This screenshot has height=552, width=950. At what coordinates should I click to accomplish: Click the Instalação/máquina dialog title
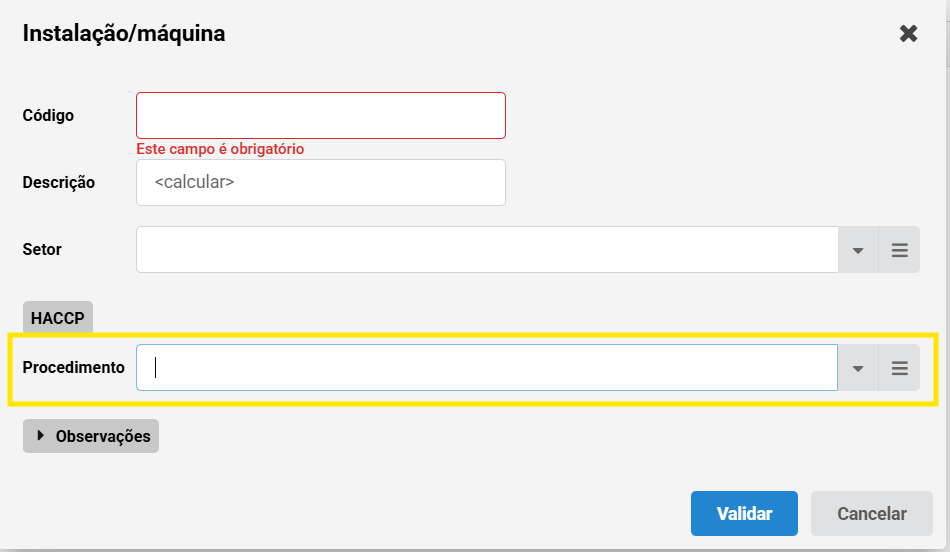[x=124, y=33]
